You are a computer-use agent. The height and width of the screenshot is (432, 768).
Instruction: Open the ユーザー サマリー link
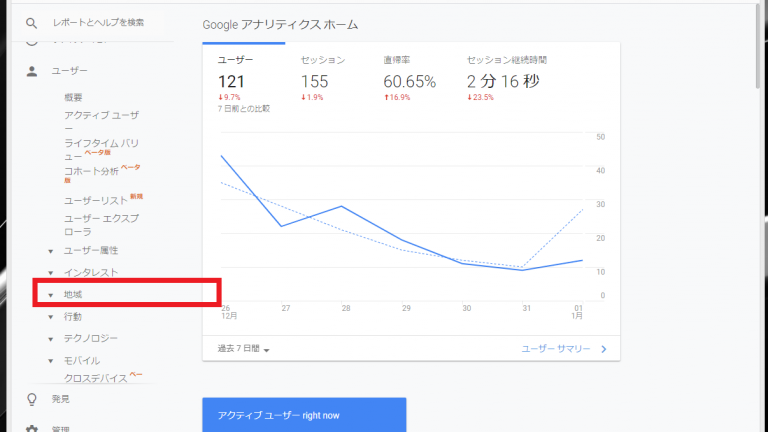tap(556, 349)
